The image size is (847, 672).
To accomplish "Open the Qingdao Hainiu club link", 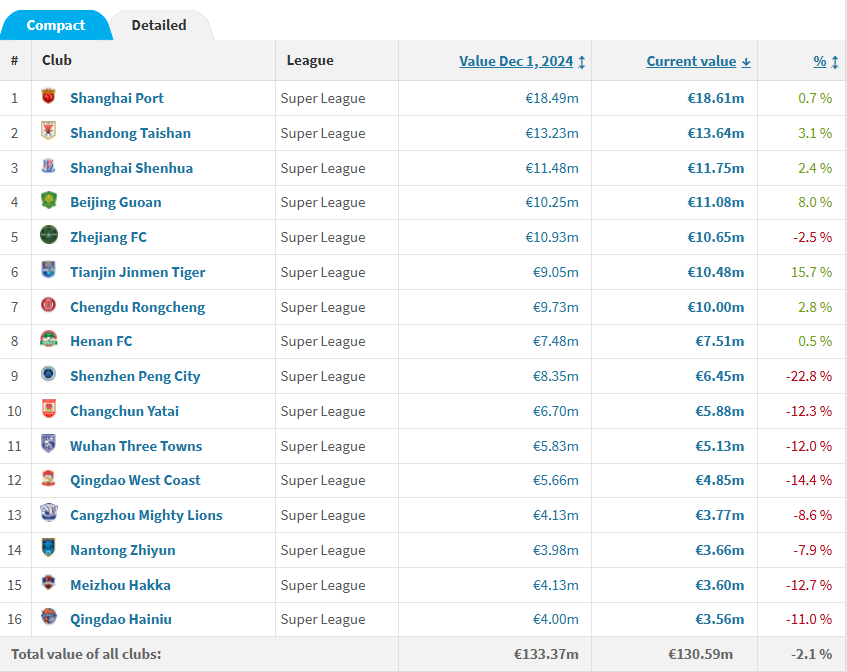I will click(x=120, y=620).
